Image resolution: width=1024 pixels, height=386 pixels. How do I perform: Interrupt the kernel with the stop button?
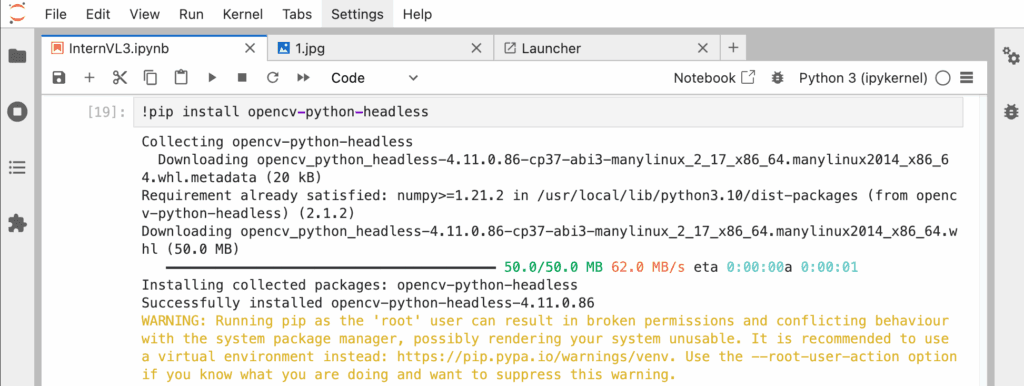pos(242,78)
